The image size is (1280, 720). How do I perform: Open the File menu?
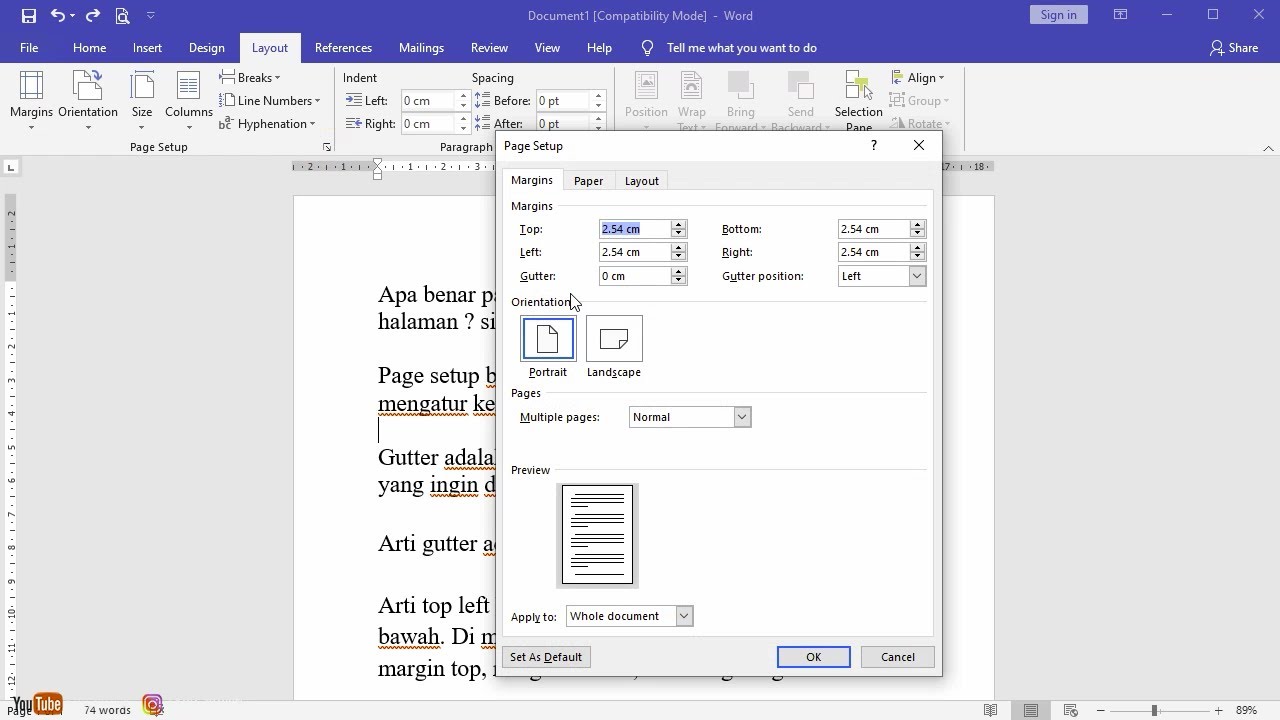[29, 48]
